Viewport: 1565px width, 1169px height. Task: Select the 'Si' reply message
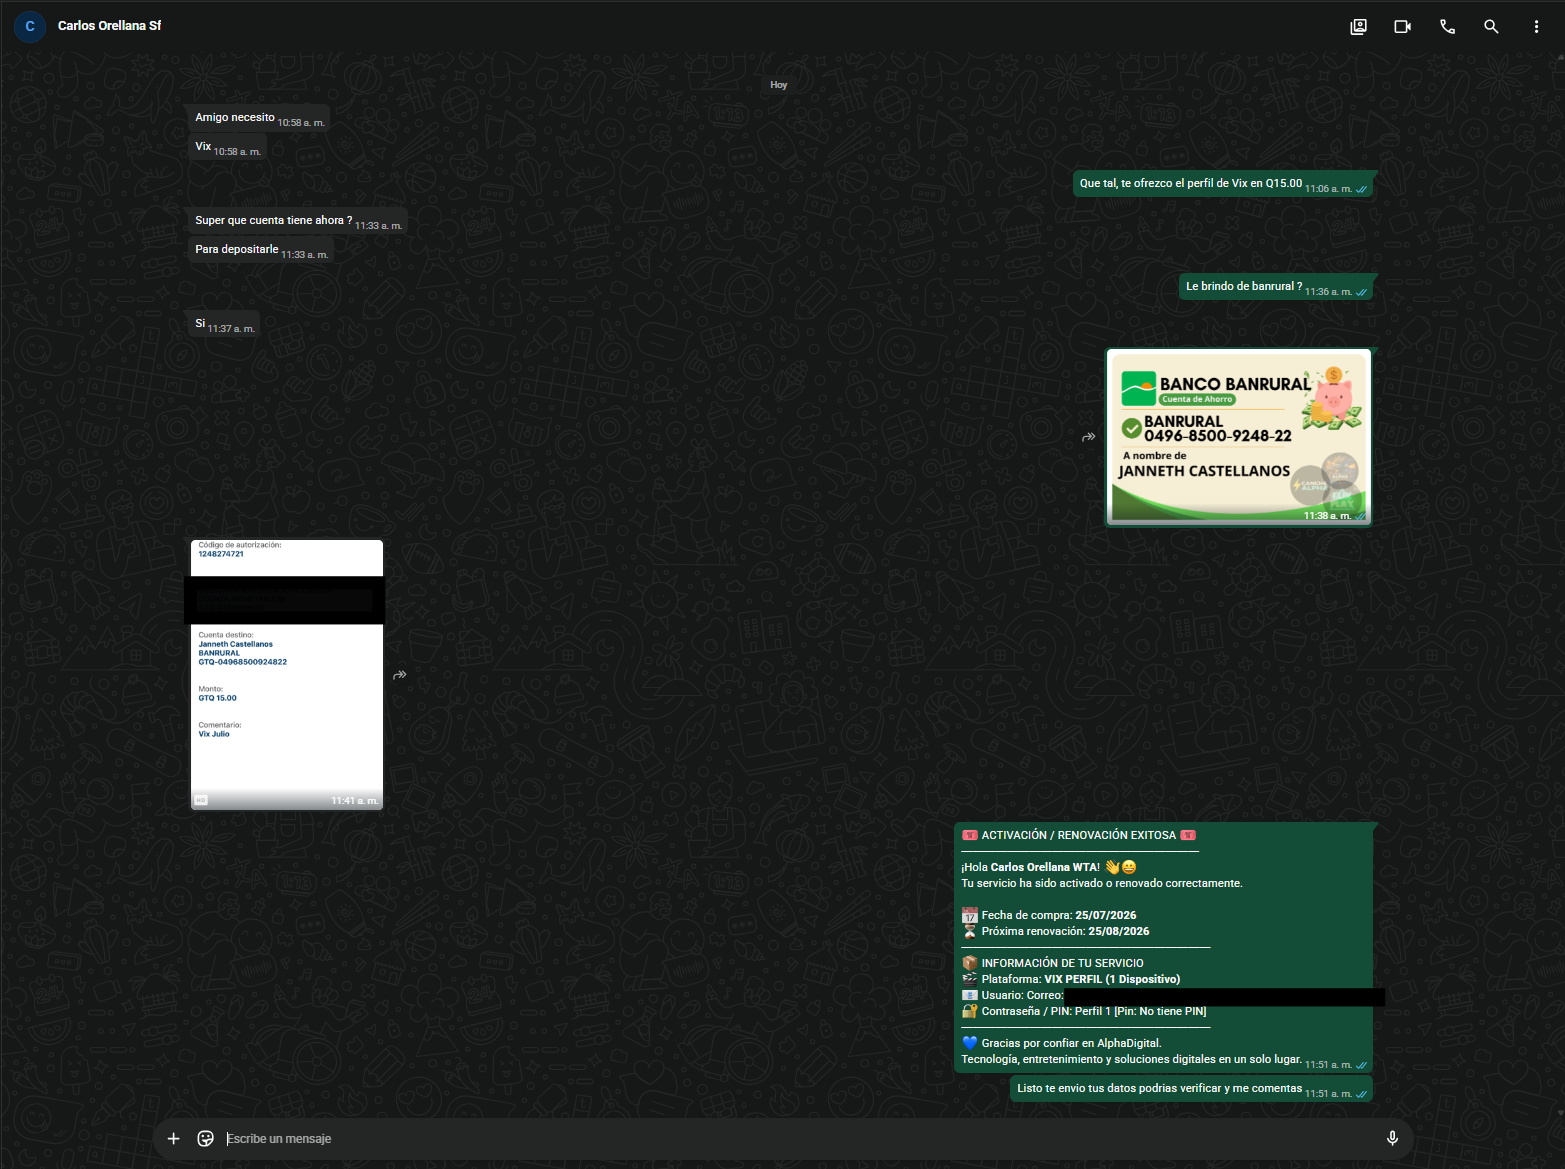pyautogui.click(x=224, y=324)
